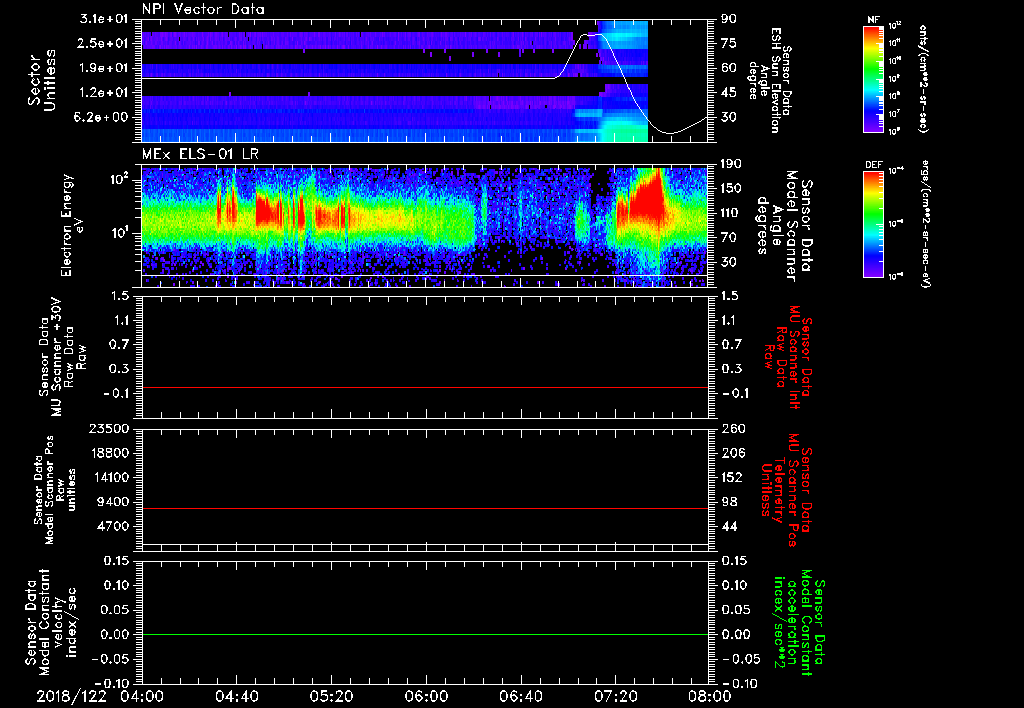
Task: Click the 08:00 time axis label
Action: tap(710, 696)
